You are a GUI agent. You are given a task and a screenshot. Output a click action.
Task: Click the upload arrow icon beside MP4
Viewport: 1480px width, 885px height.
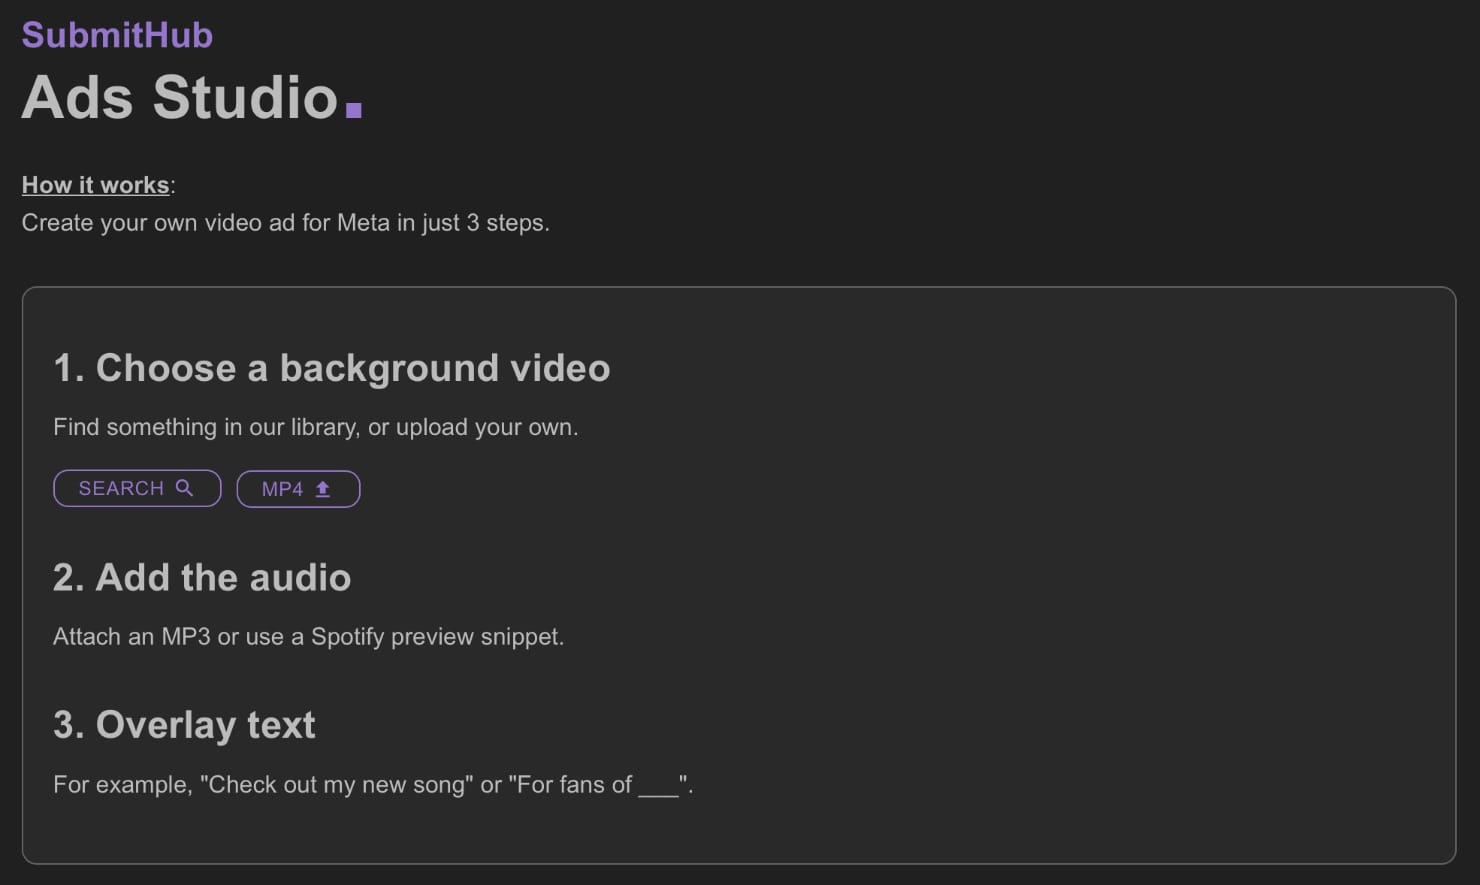click(323, 489)
